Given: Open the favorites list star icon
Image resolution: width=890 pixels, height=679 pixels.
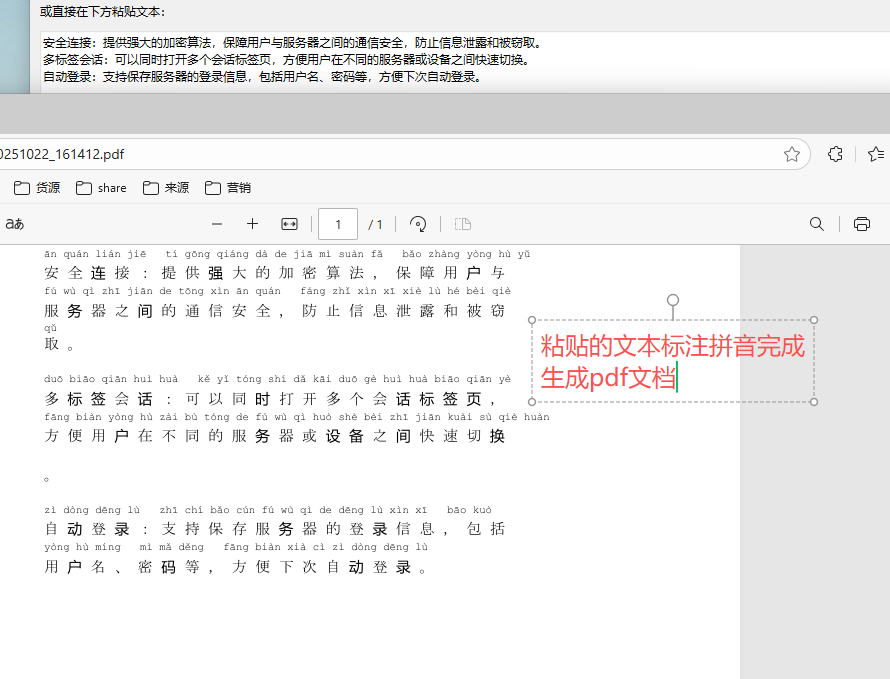Looking at the screenshot, I should point(876,154).
